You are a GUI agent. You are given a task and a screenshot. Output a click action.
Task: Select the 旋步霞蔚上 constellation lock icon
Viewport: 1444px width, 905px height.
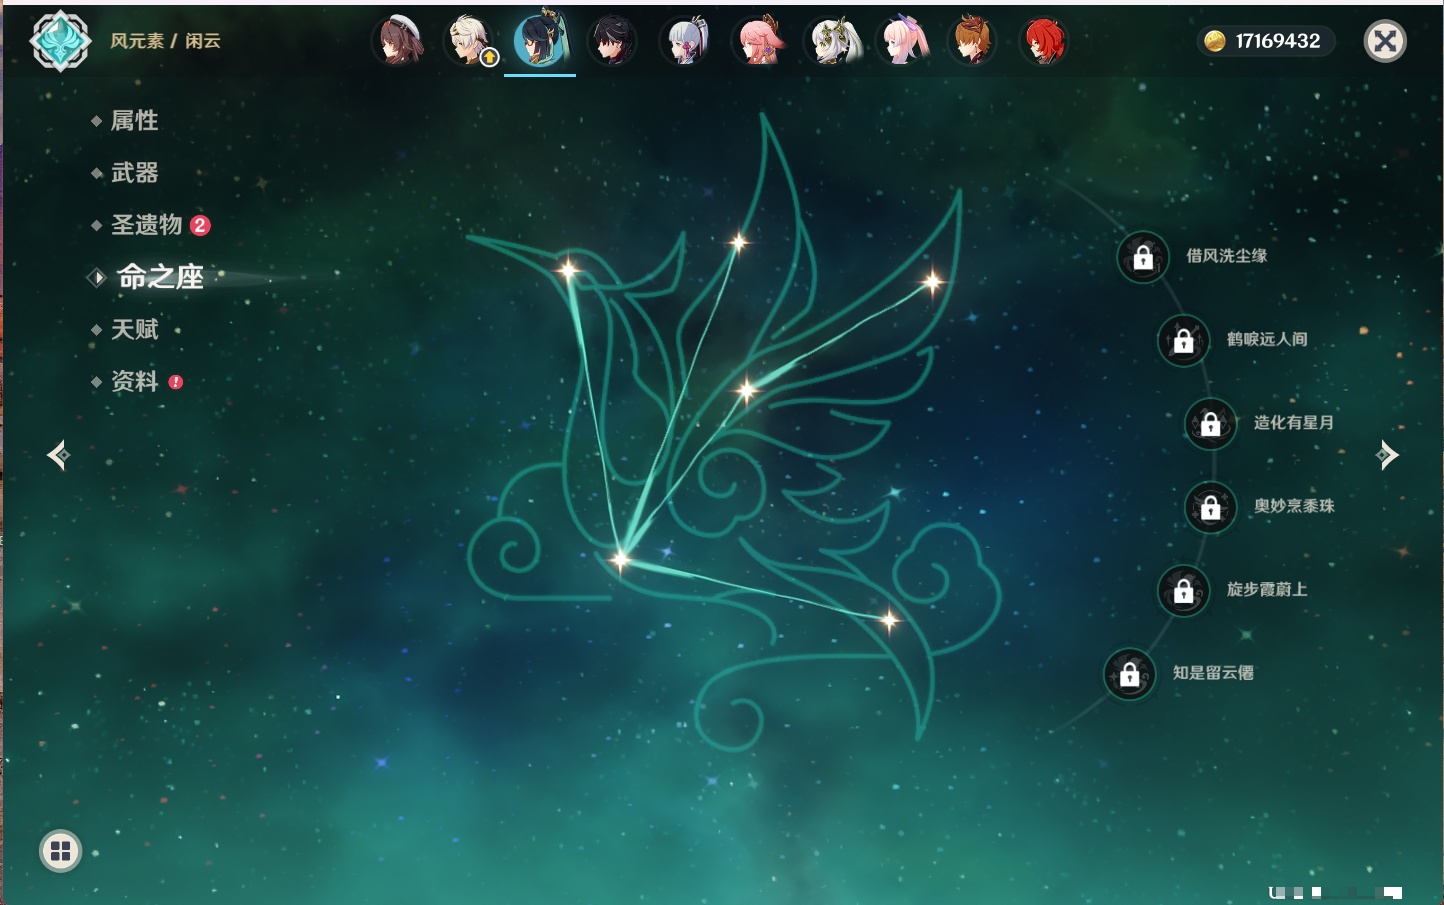[x=1183, y=590]
